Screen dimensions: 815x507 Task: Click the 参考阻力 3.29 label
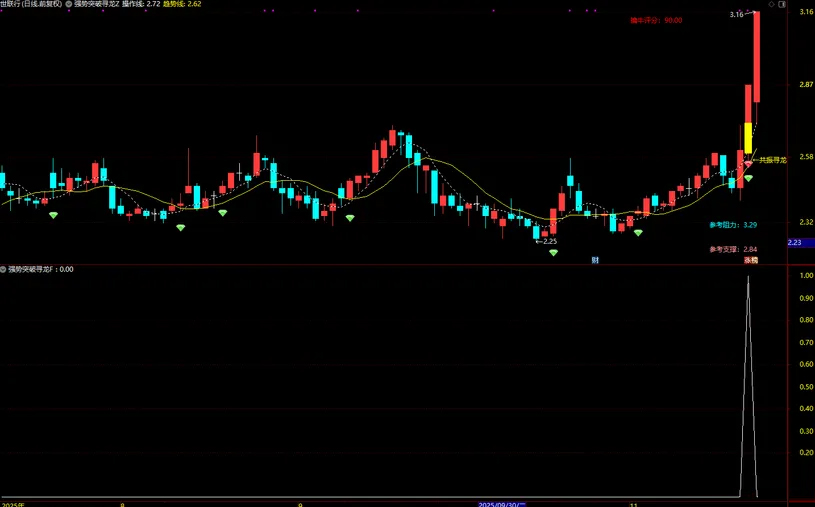pos(733,225)
